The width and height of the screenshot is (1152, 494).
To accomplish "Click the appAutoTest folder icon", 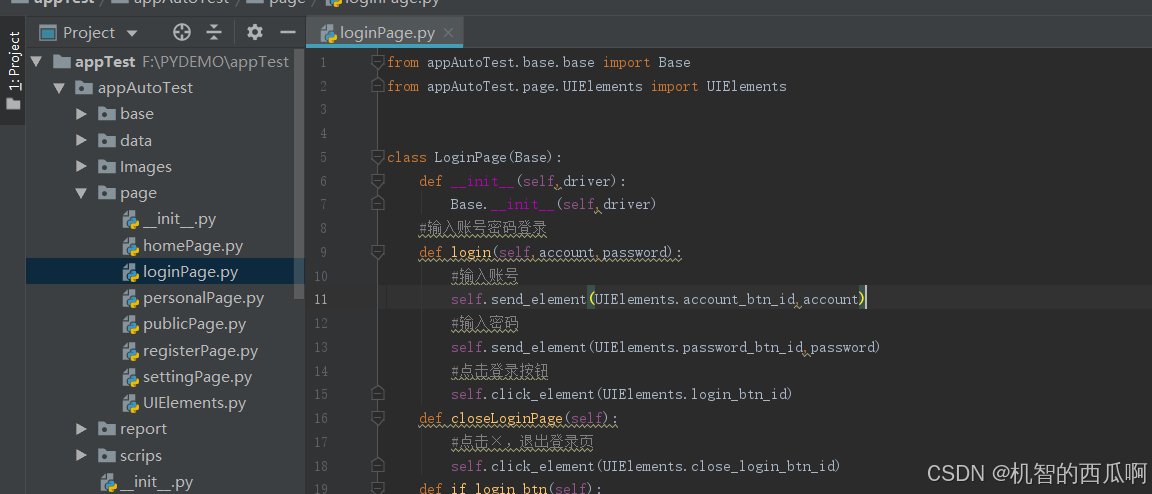I will pos(84,88).
